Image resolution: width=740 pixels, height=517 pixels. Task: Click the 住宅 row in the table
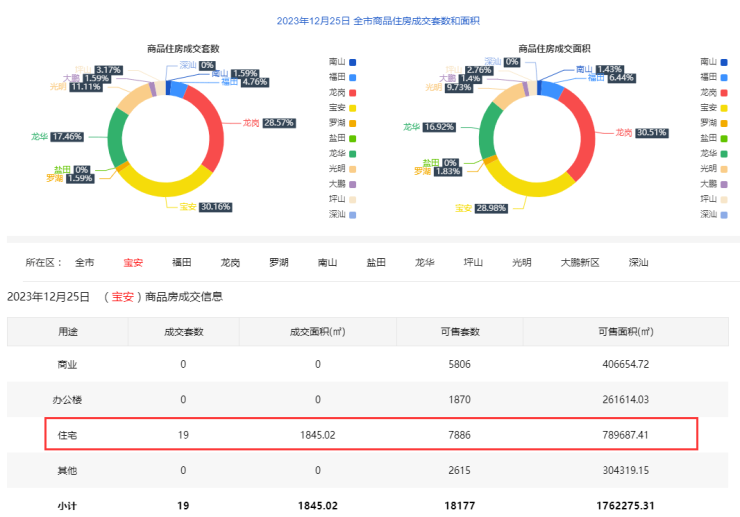click(370, 435)
